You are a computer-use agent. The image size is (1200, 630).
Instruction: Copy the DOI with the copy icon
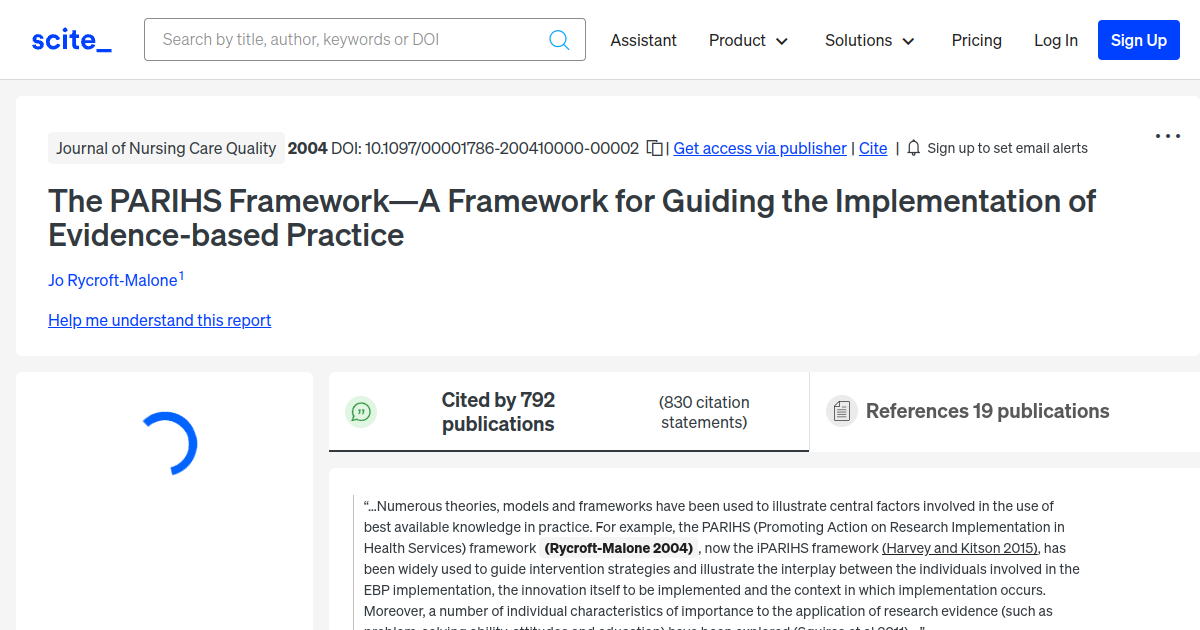[x=655, y=148]
